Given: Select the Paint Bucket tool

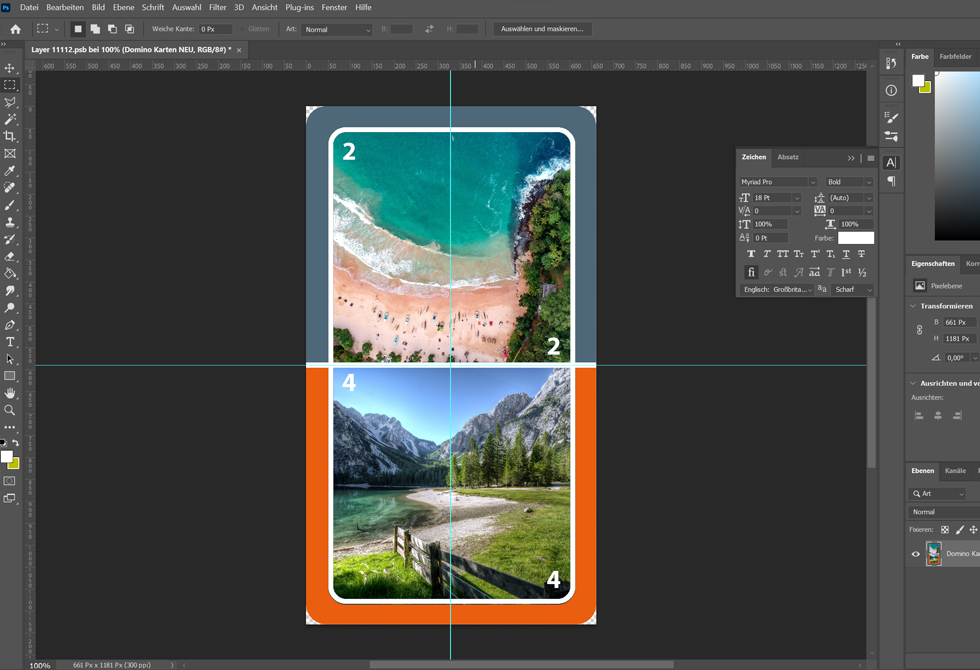Looking at the screenshot, I should click(x=10, y=273).
